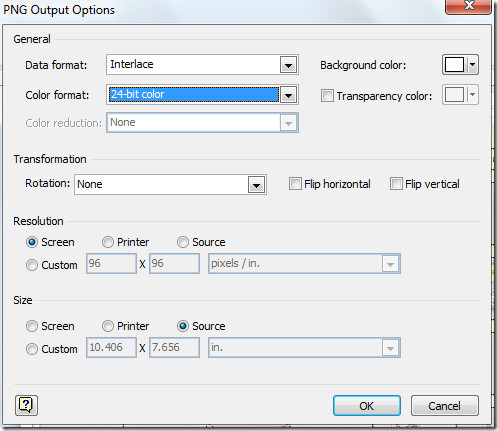Open the Rotation dropdown
Viewport: 498px width, 431px height.
coord(256,185)
